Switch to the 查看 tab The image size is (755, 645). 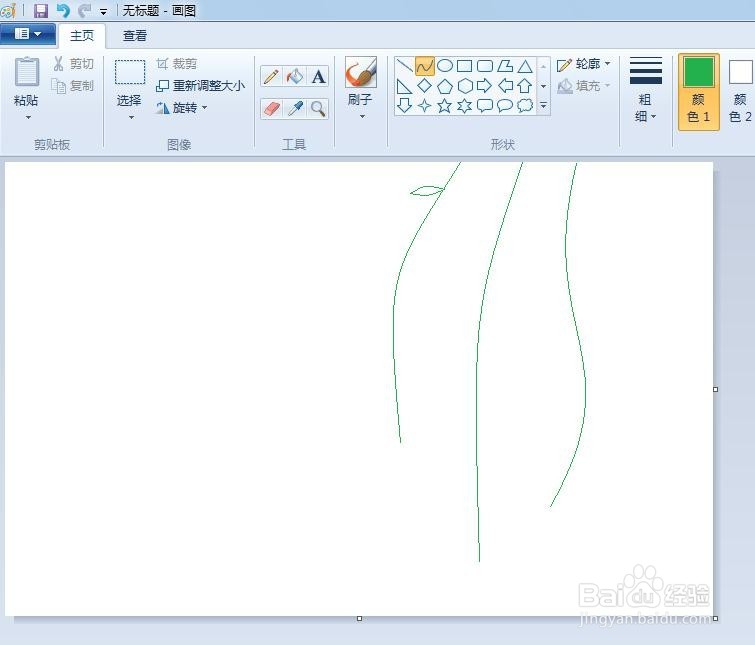pos(134,36)
